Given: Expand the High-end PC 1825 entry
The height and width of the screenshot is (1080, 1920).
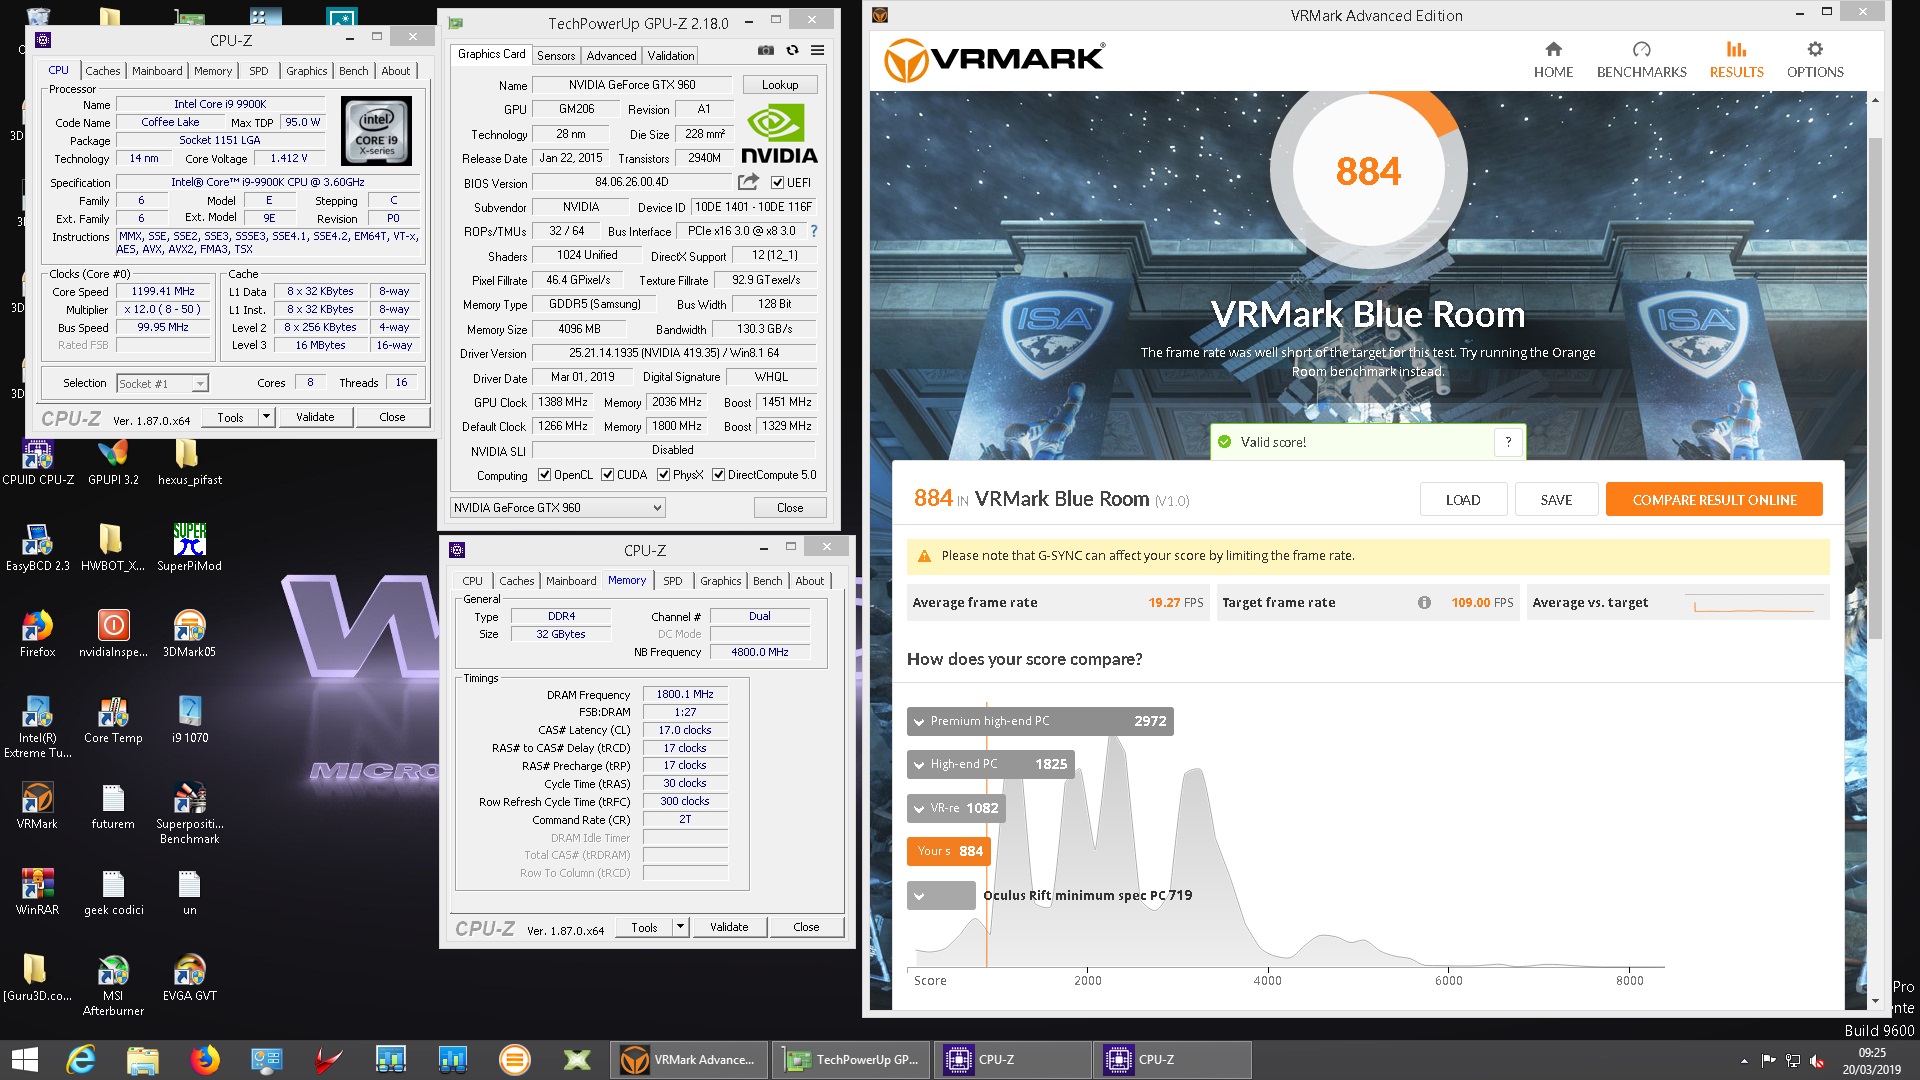Looking at the screenshot, I should [x=919, y=764].
